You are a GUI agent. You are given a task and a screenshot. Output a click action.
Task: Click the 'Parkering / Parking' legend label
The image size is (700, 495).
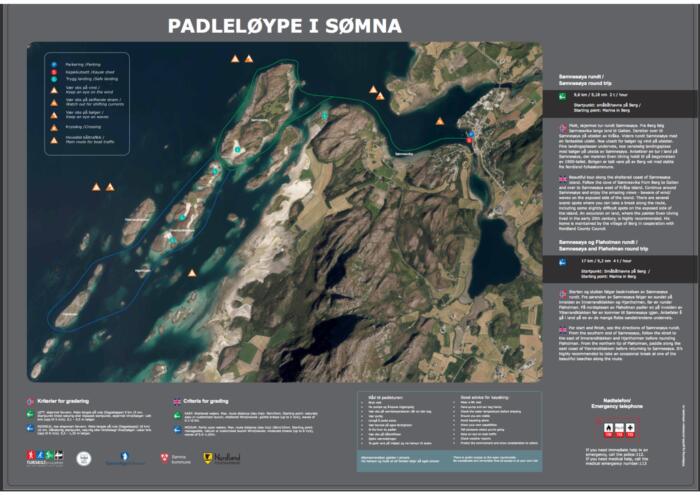(83, 65)
